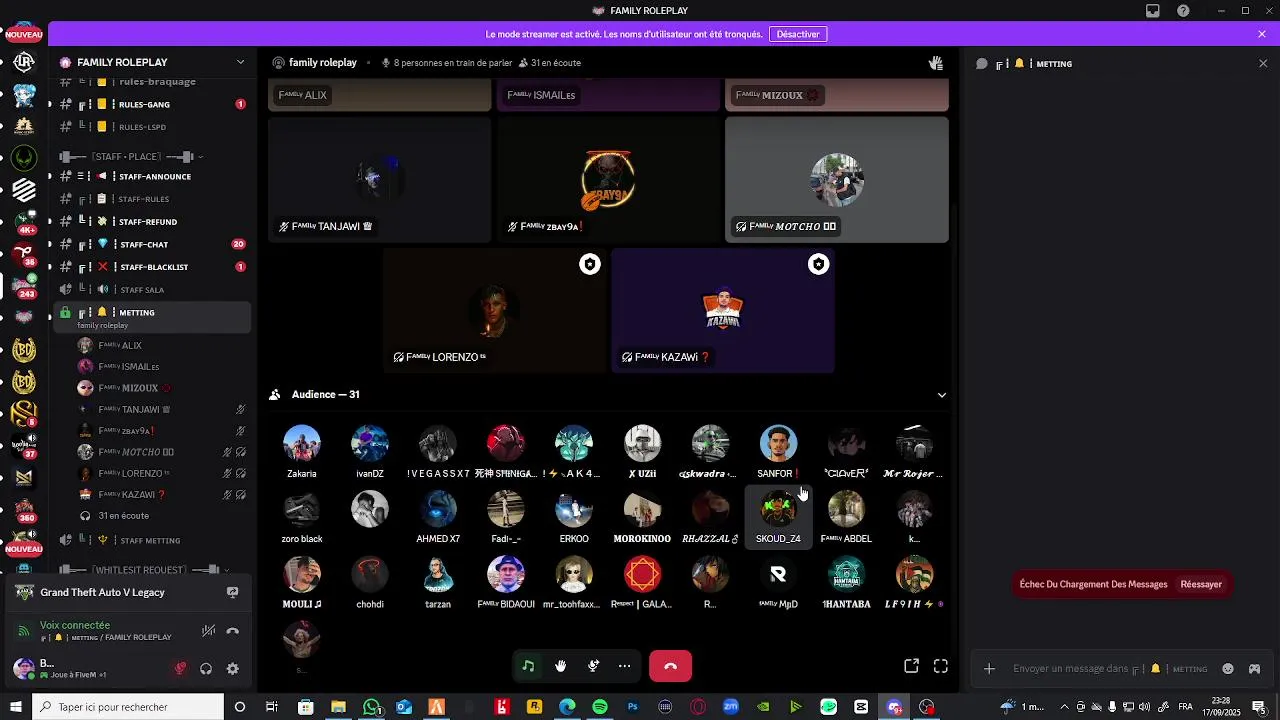This screenshot has height=720, width=1280.
Task: Open user settings gear
Action: click(x=232, y=669)
